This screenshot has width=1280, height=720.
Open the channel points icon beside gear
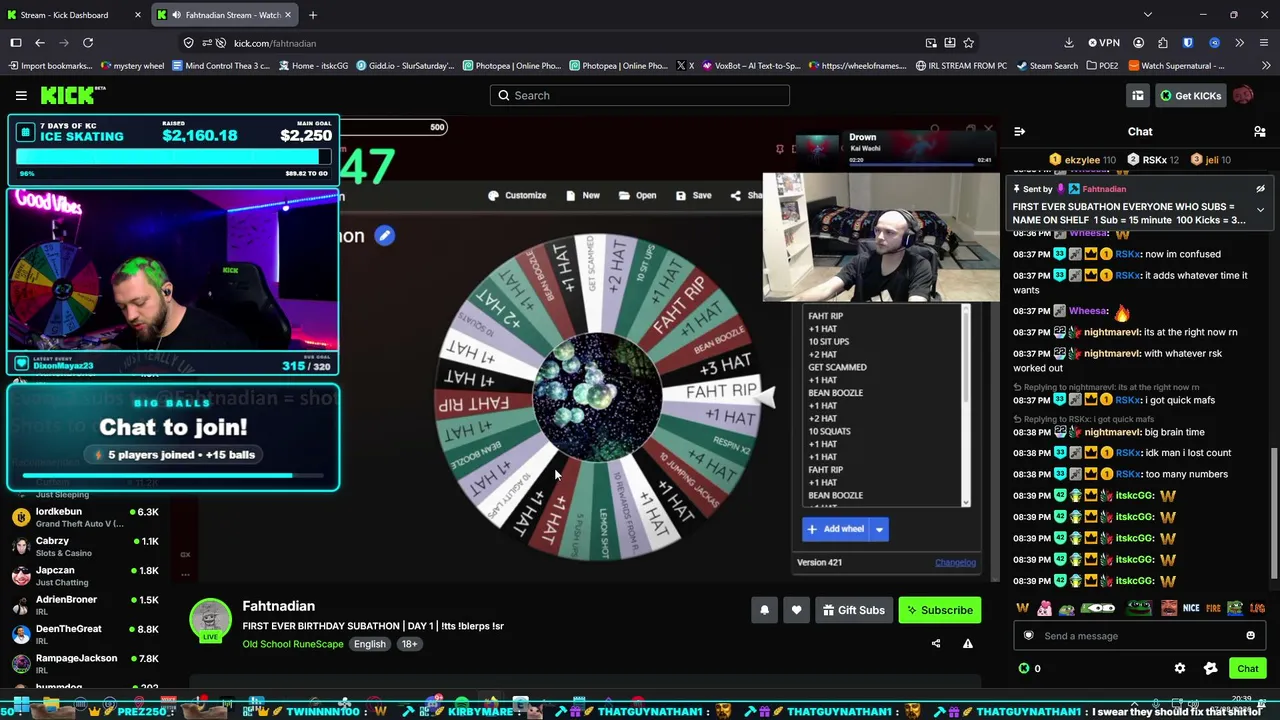tap(1211, 668)
